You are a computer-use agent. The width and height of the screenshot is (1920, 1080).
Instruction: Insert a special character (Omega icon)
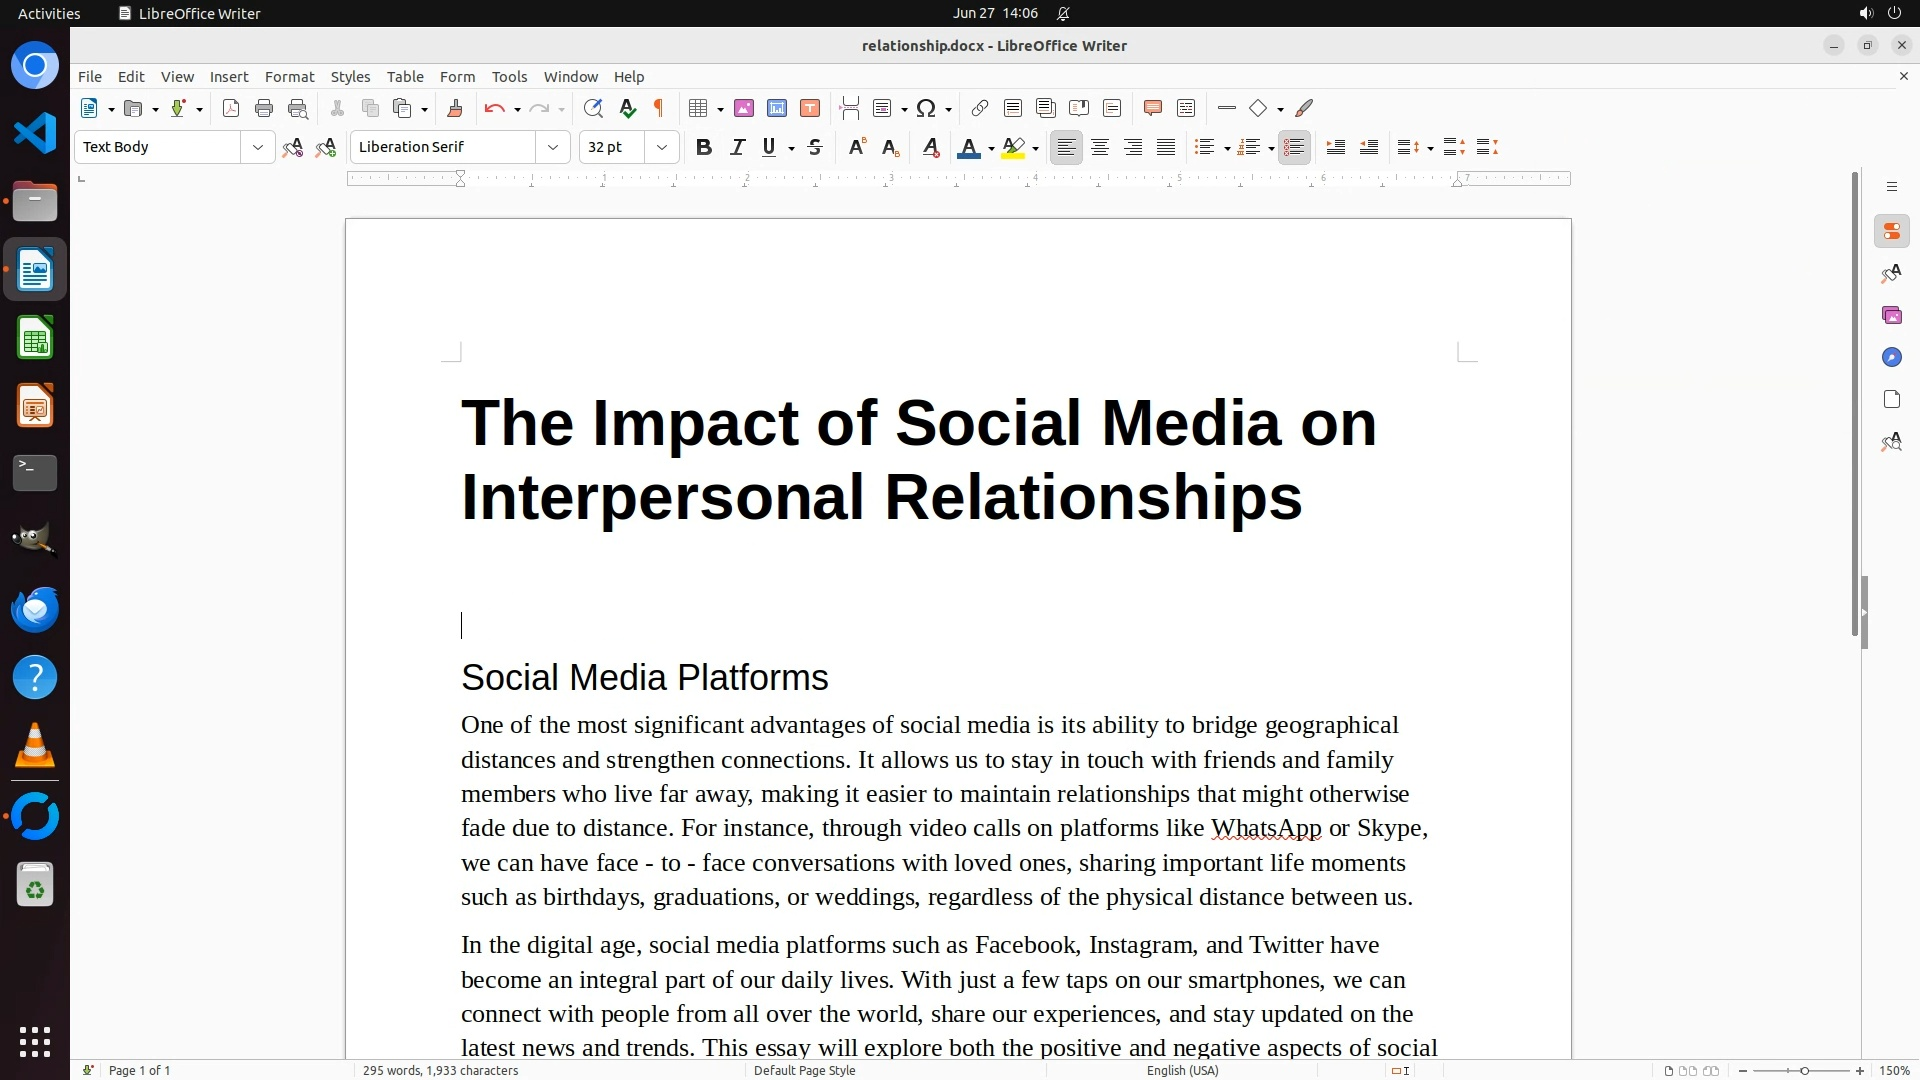coord(926,109)
